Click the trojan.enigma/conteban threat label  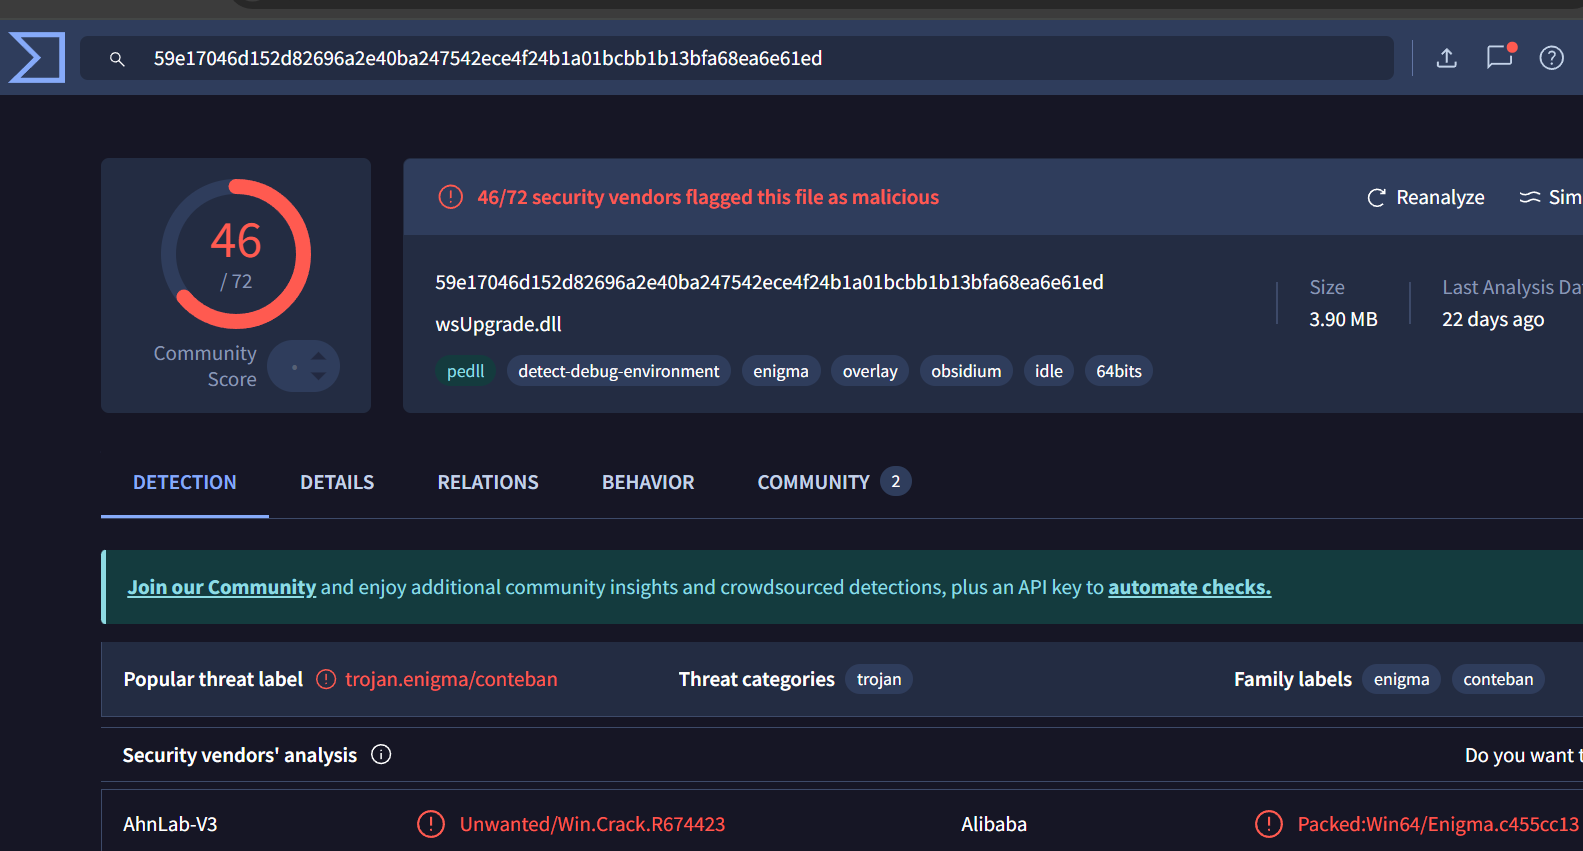(451, 679)
